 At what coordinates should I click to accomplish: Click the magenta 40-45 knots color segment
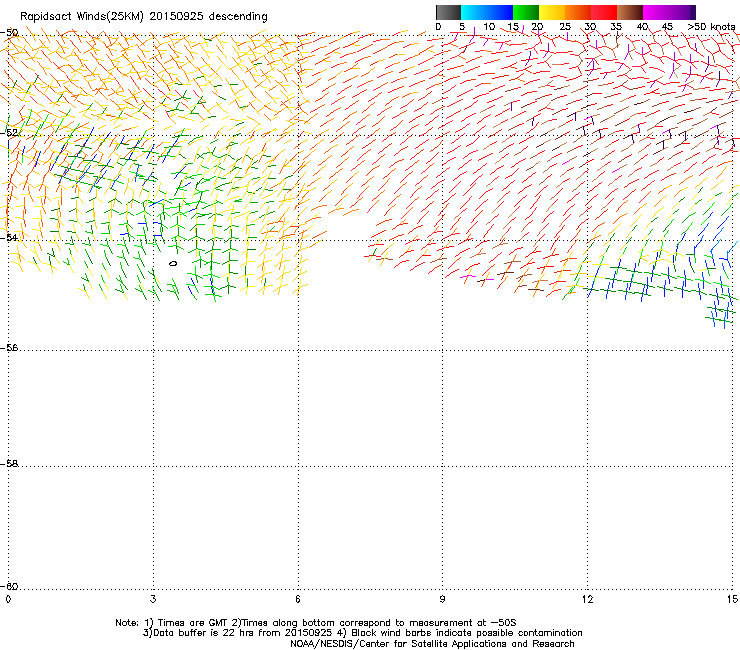(x=656, y=12)
